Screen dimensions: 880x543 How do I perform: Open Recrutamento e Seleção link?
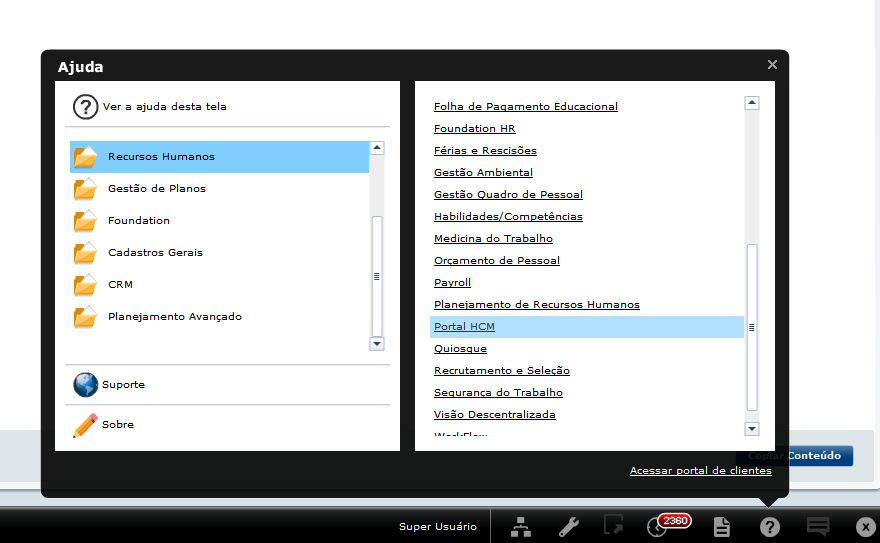(x=502, y=371)
